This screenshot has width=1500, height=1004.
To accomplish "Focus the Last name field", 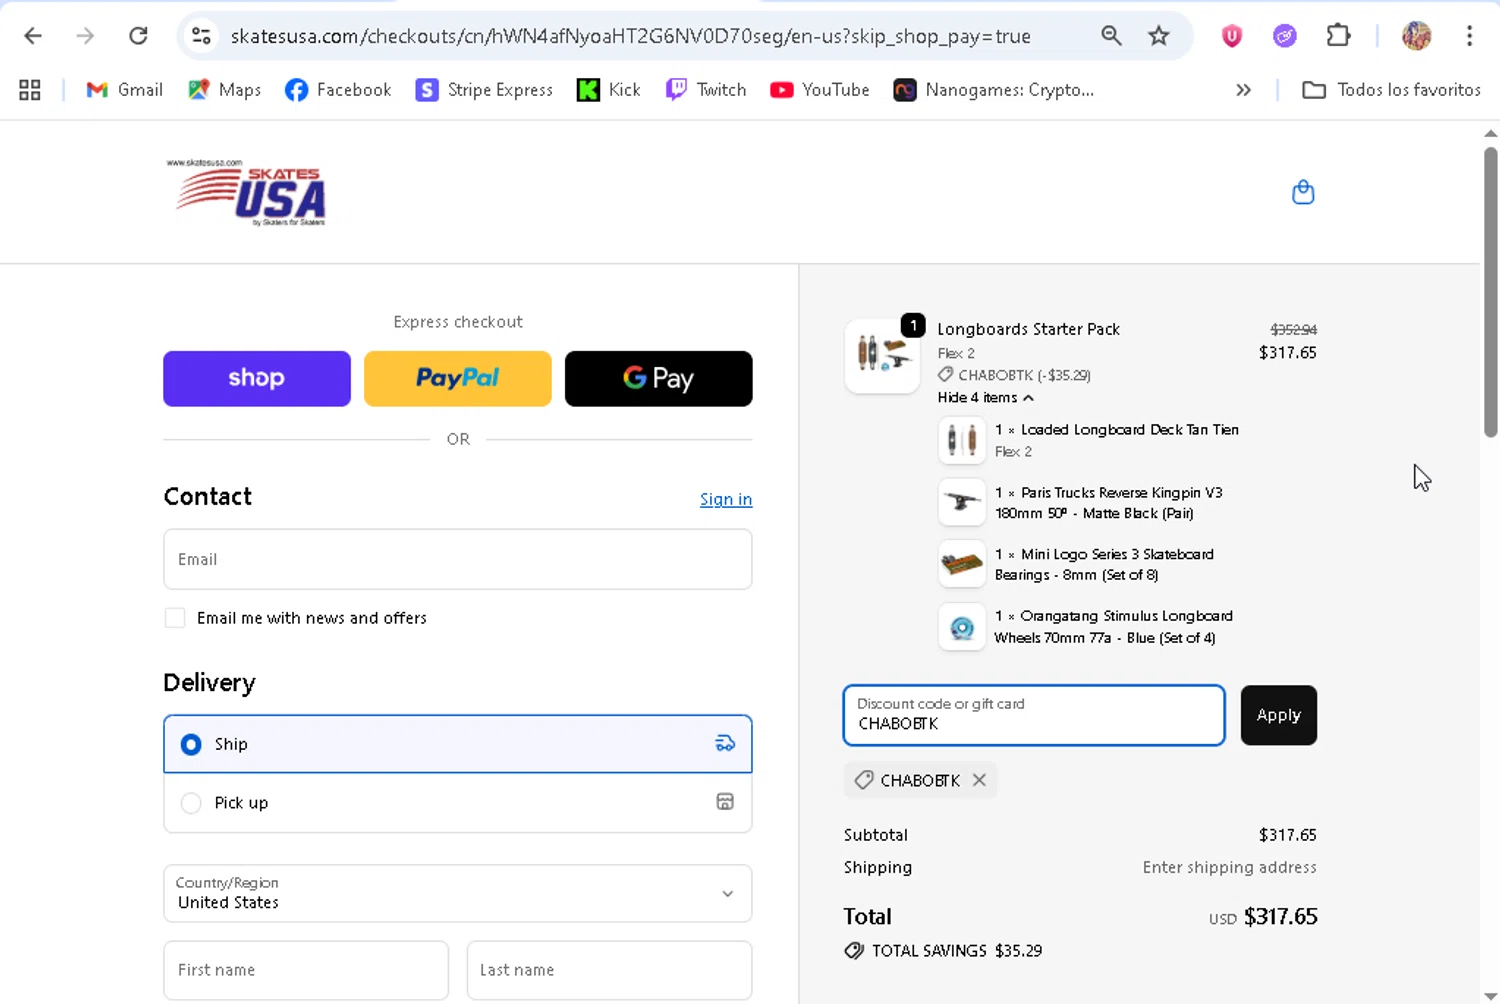I will coord(609,970).
